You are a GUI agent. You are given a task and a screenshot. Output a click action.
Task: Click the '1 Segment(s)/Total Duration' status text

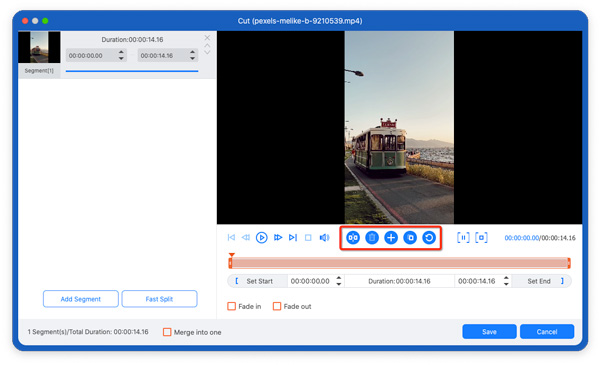coord(88,332)
